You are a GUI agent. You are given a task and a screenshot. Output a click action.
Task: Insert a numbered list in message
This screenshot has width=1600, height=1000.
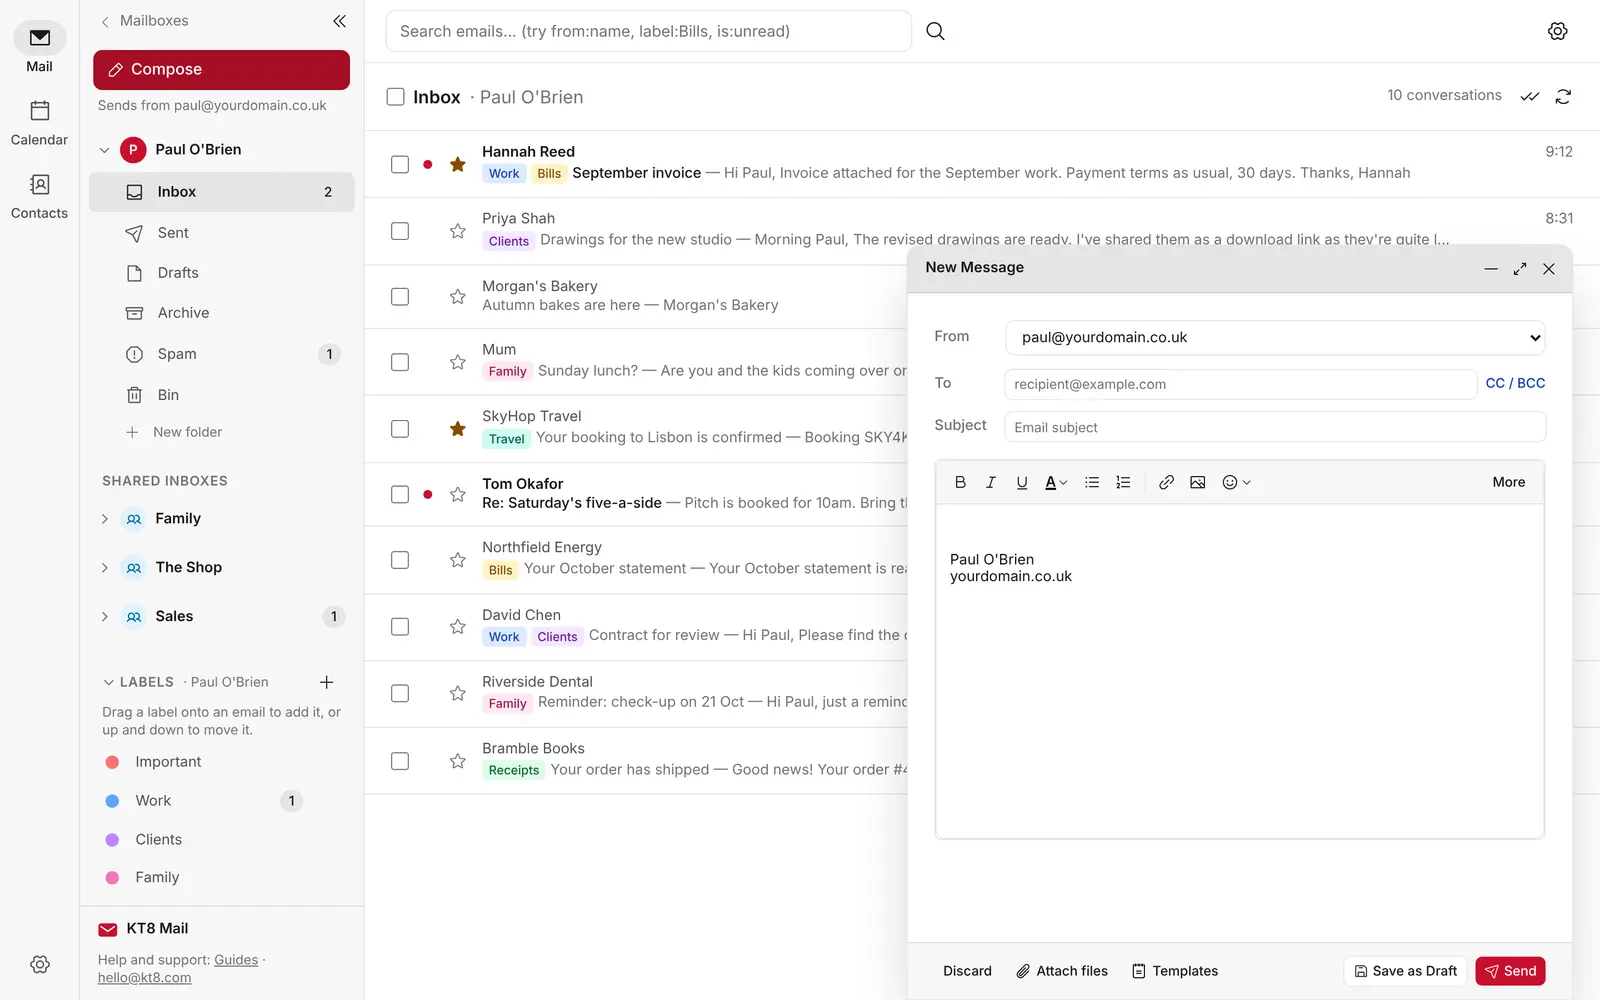(1123, 482)
